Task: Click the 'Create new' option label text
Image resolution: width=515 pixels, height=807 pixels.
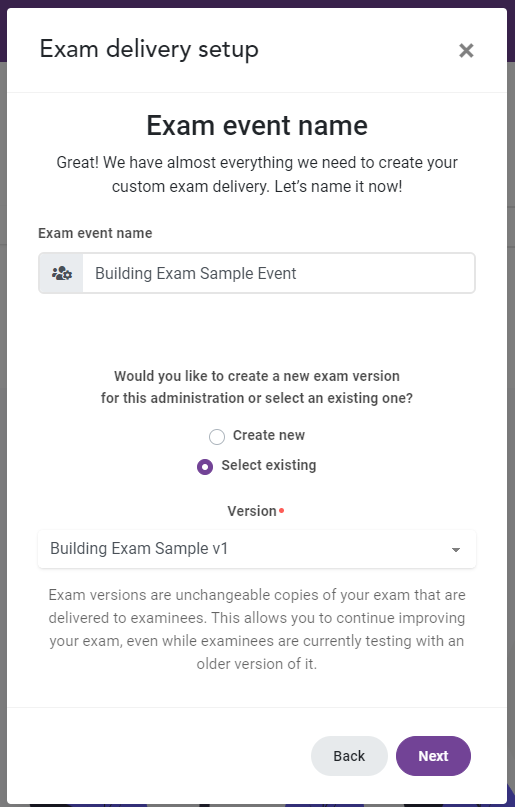Action: pyautogui.click(x=269, y=435)
